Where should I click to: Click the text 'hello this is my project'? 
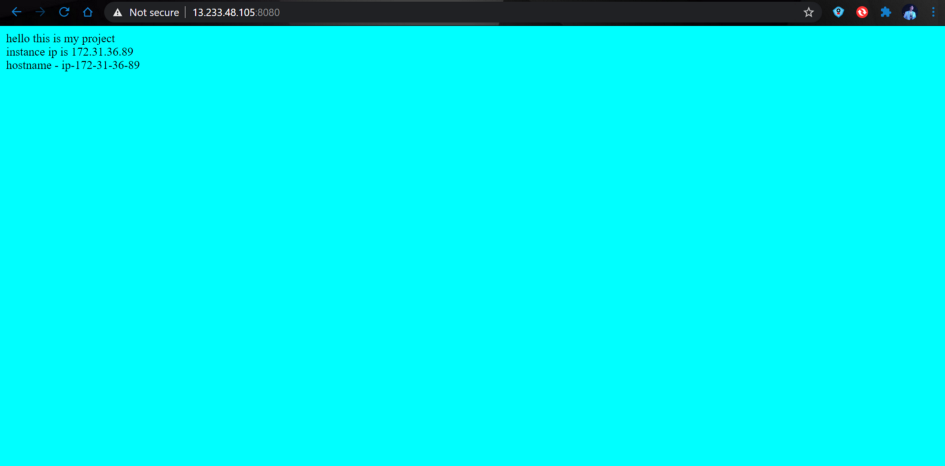[x=60, y=39]
